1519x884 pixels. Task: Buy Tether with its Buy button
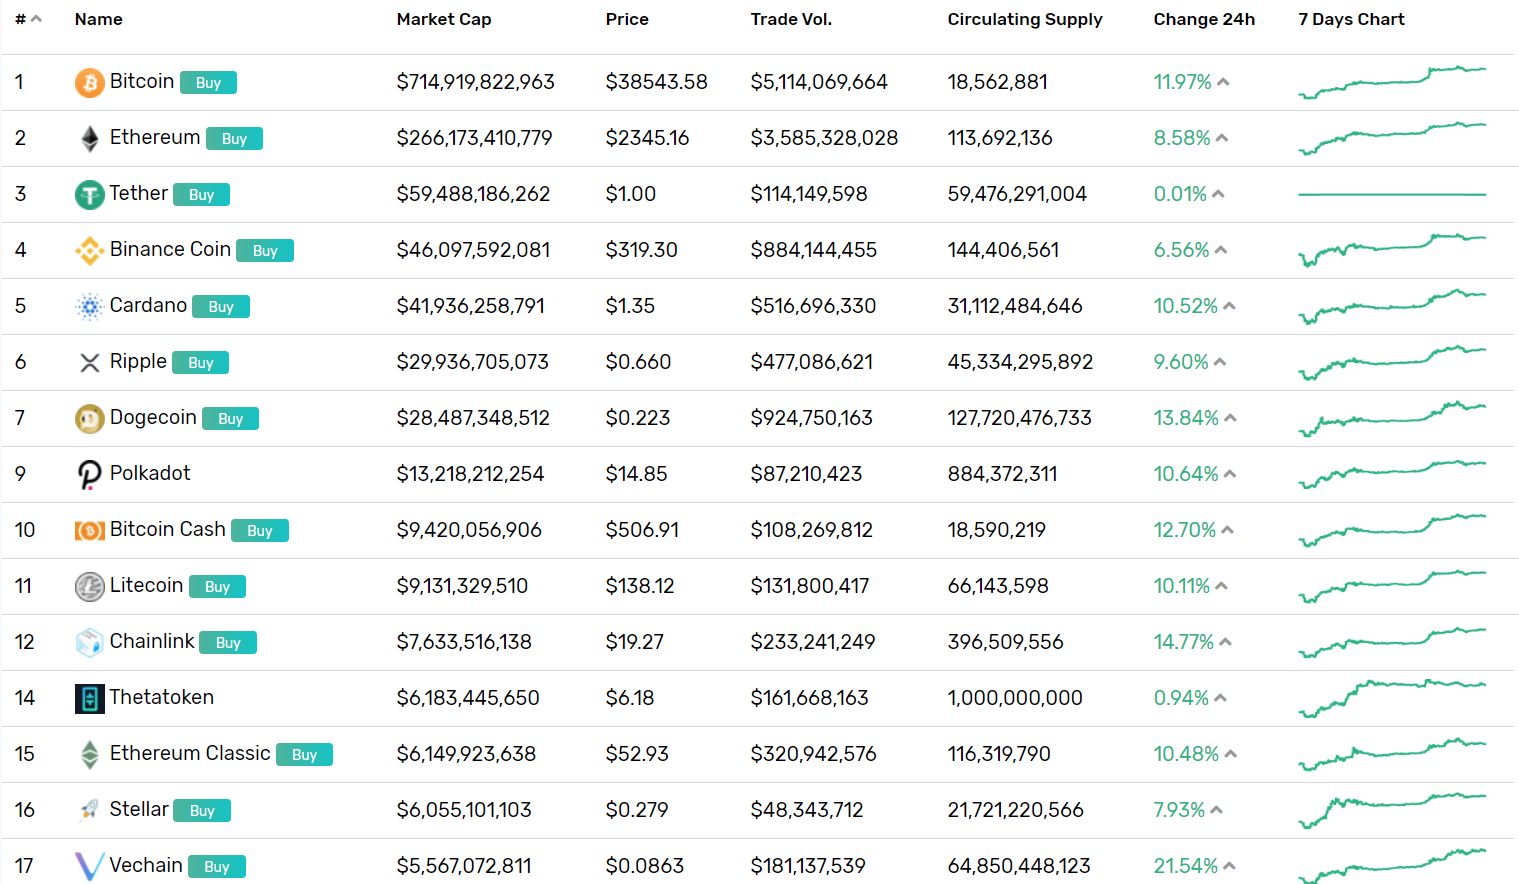(x=201, y=195)
